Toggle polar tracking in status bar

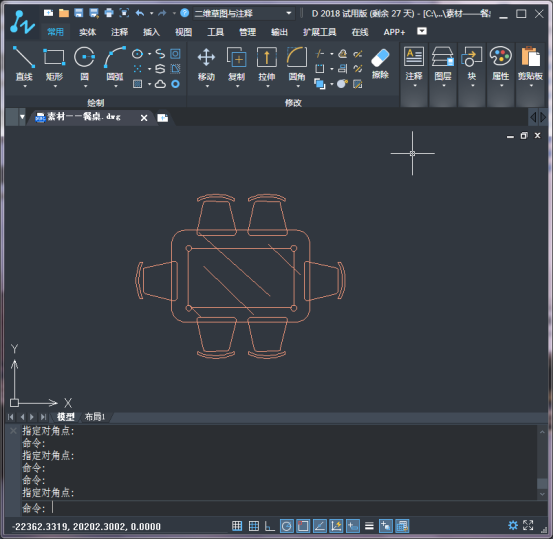287,526
